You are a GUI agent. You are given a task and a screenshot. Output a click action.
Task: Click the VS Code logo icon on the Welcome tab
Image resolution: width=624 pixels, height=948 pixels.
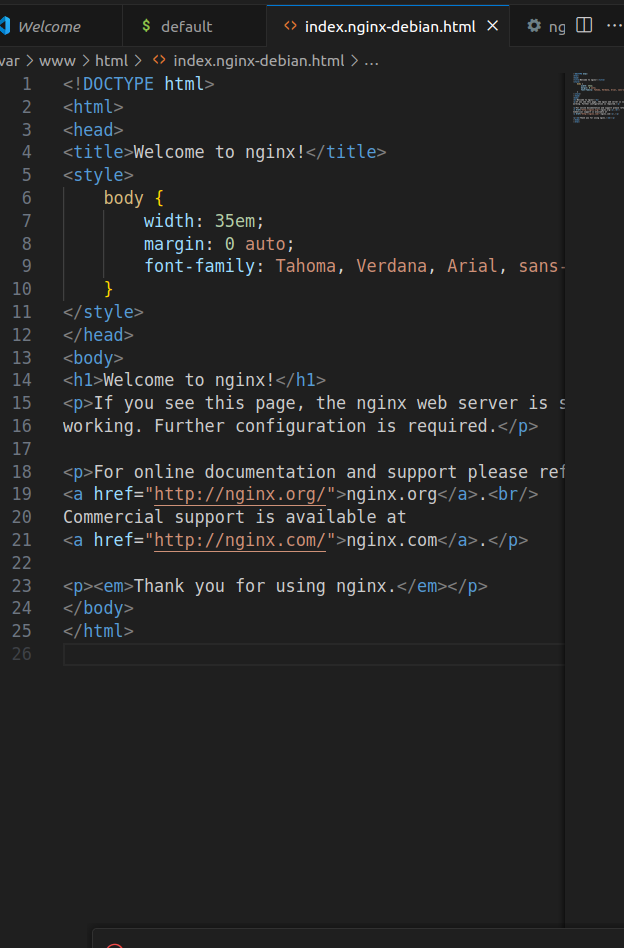[5, 26]
